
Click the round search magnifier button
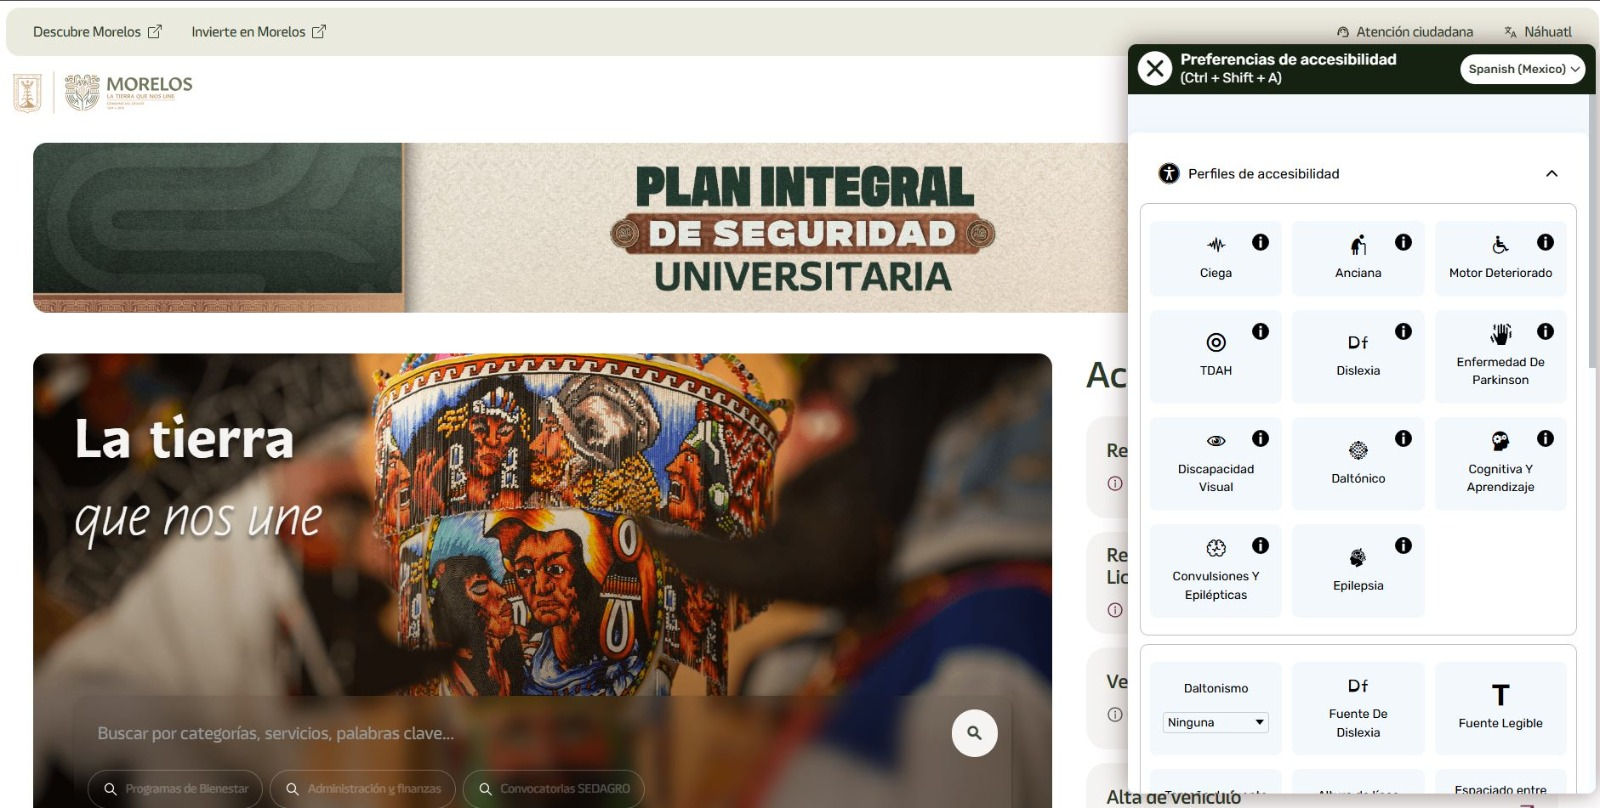pyautogui.click(x=974, y=733)
